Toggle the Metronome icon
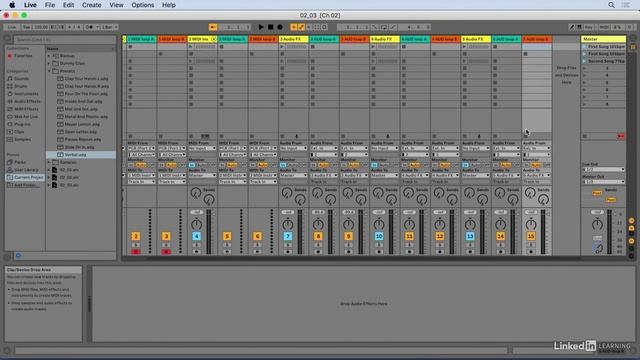 click(90, 27)
